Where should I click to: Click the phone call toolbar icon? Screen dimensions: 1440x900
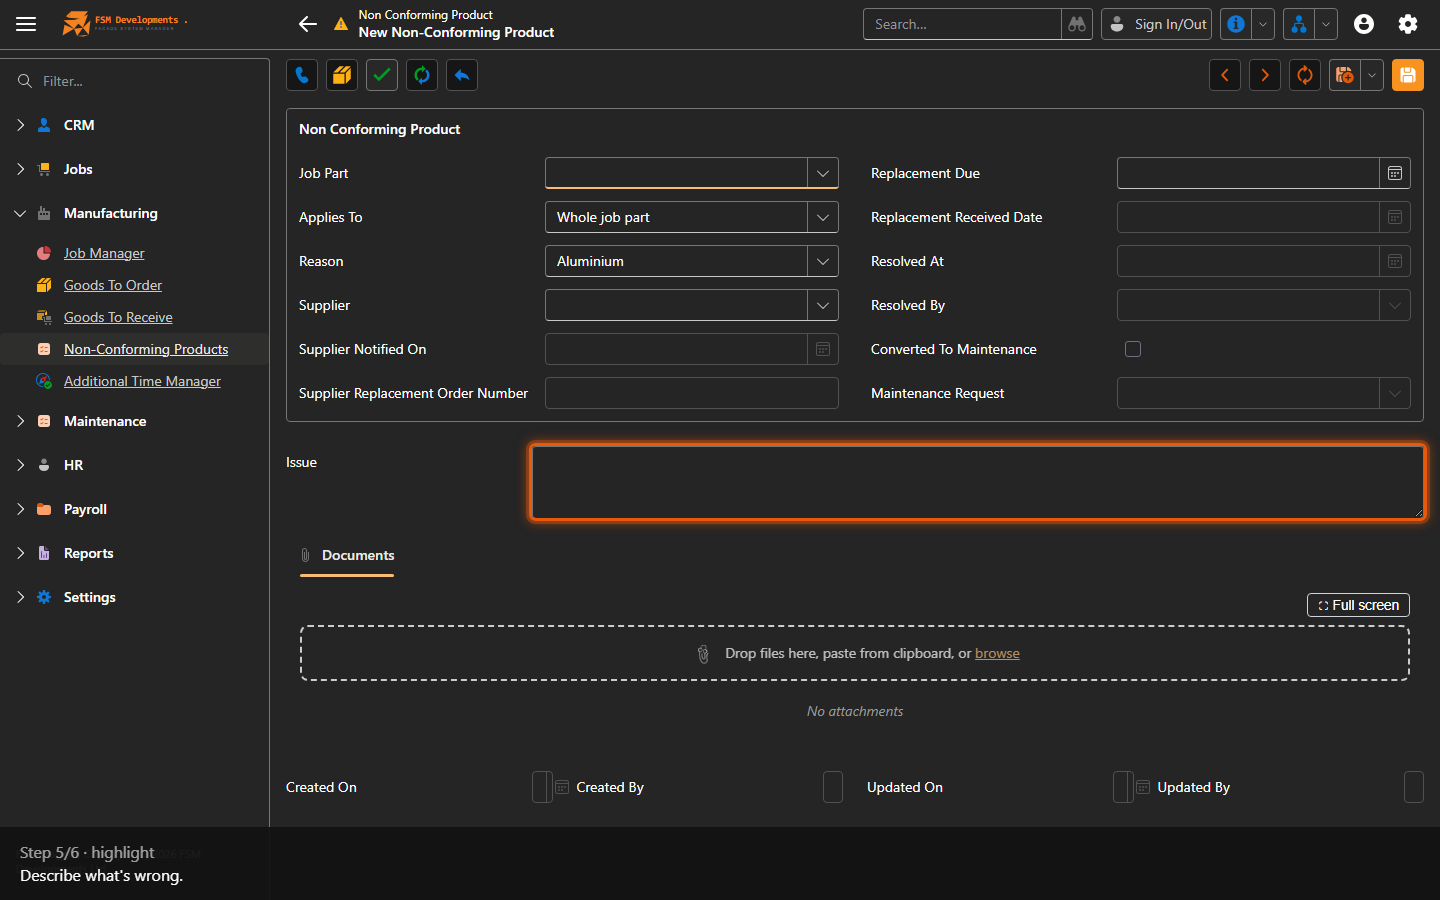click(x=302, y=75)
